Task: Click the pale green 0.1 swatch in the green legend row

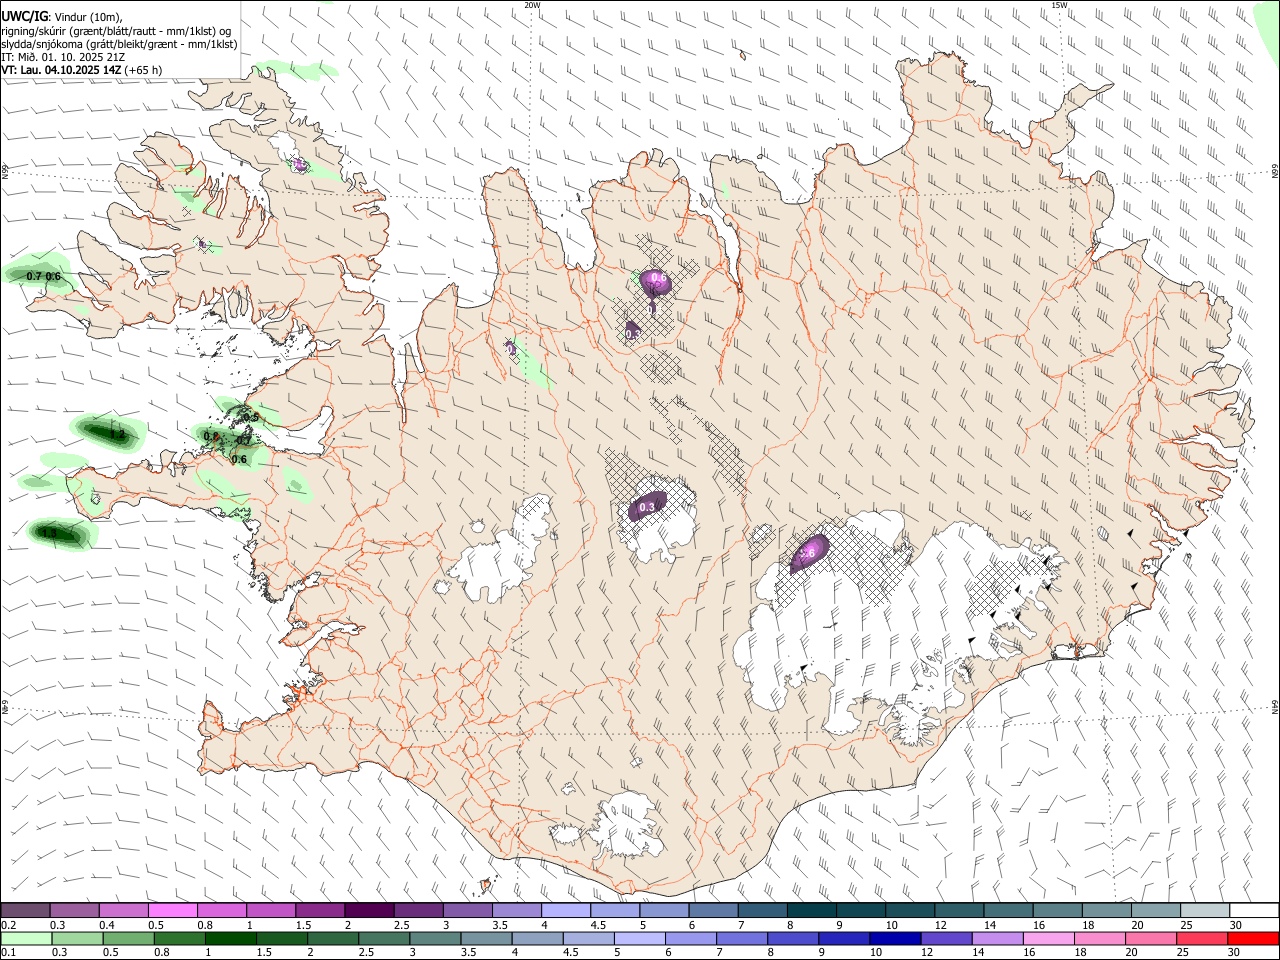Action: pyautogui.click(x=27, y=939)
